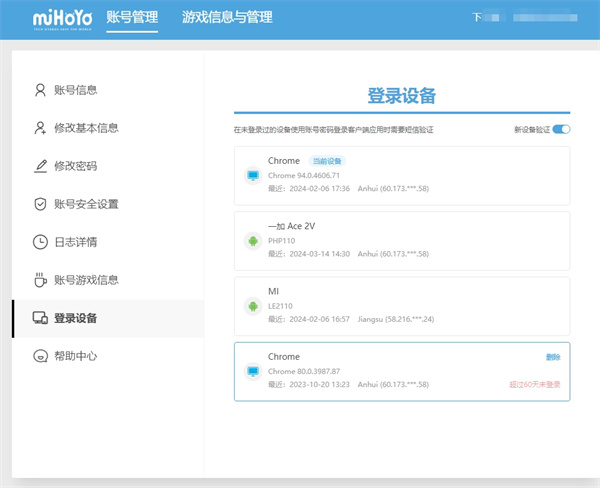
Task: Click the '2024-03-14 14:30' login time
Action: (x=320, y=254)
